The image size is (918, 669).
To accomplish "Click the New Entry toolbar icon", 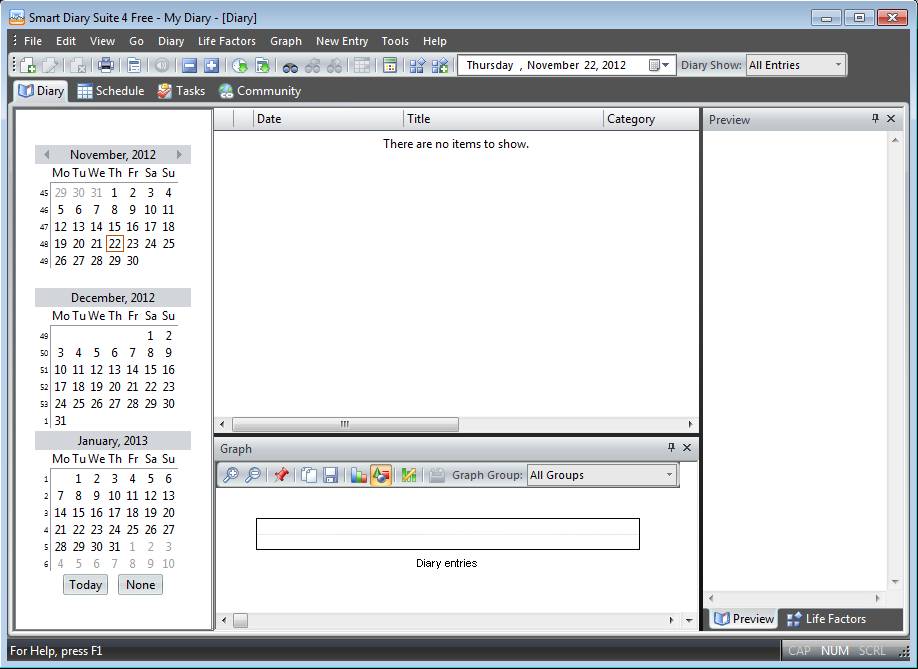I will pos(28,65).
